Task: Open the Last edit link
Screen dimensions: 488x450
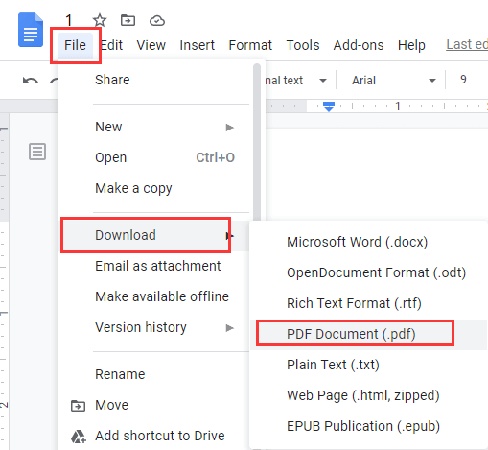Action: (467, 44)
